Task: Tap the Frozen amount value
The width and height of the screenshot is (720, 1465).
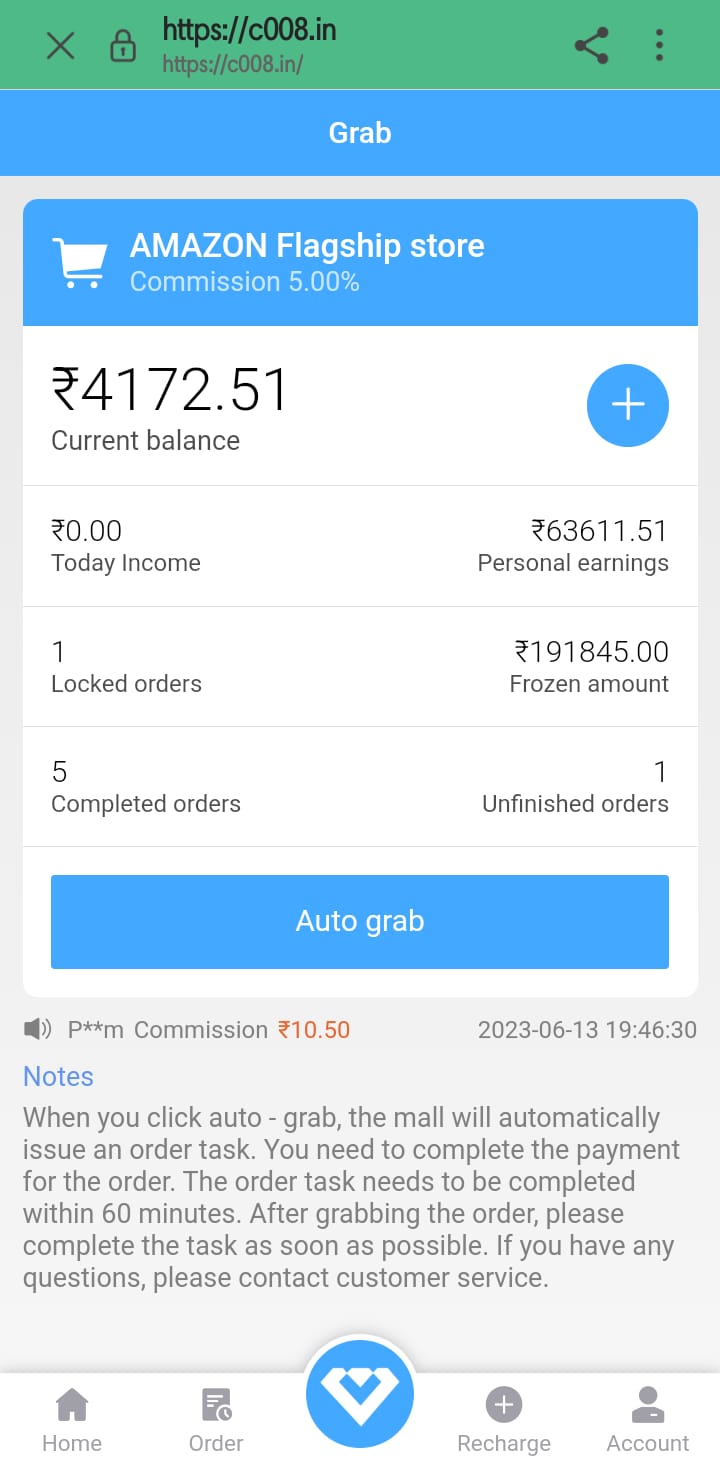Action: tap(591, 652)
